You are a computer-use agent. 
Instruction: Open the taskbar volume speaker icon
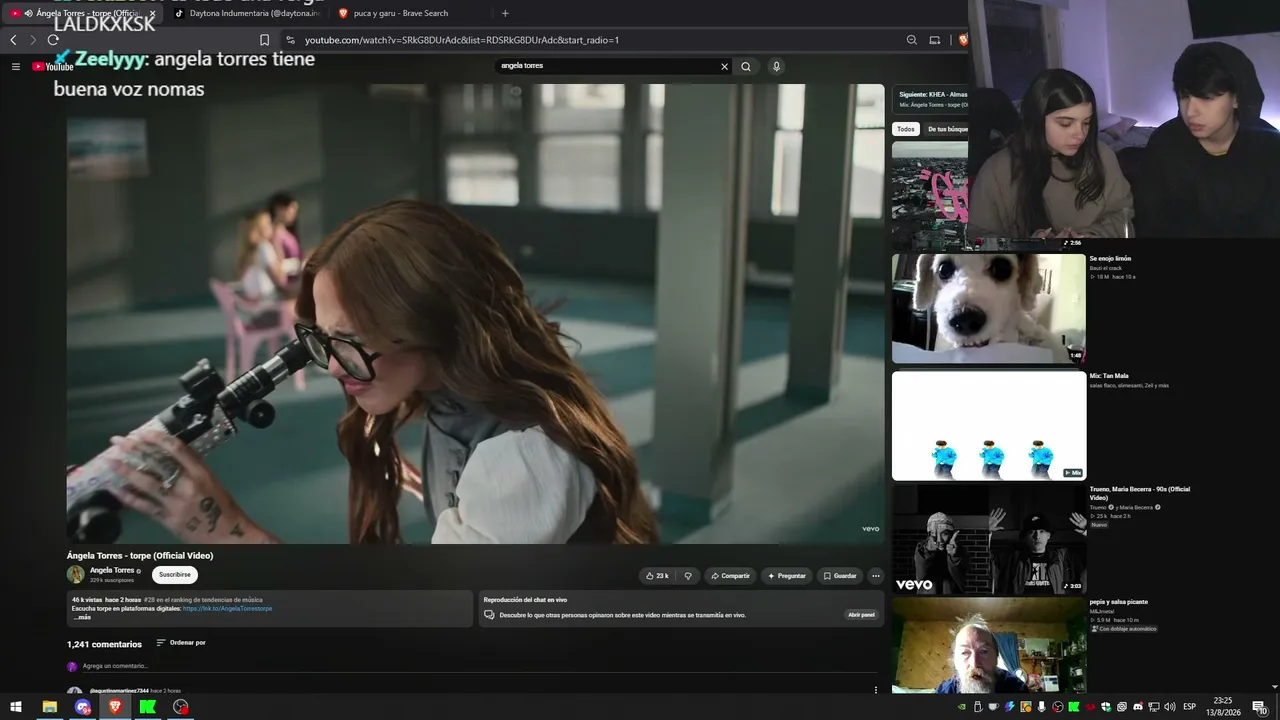[1169, 707]
